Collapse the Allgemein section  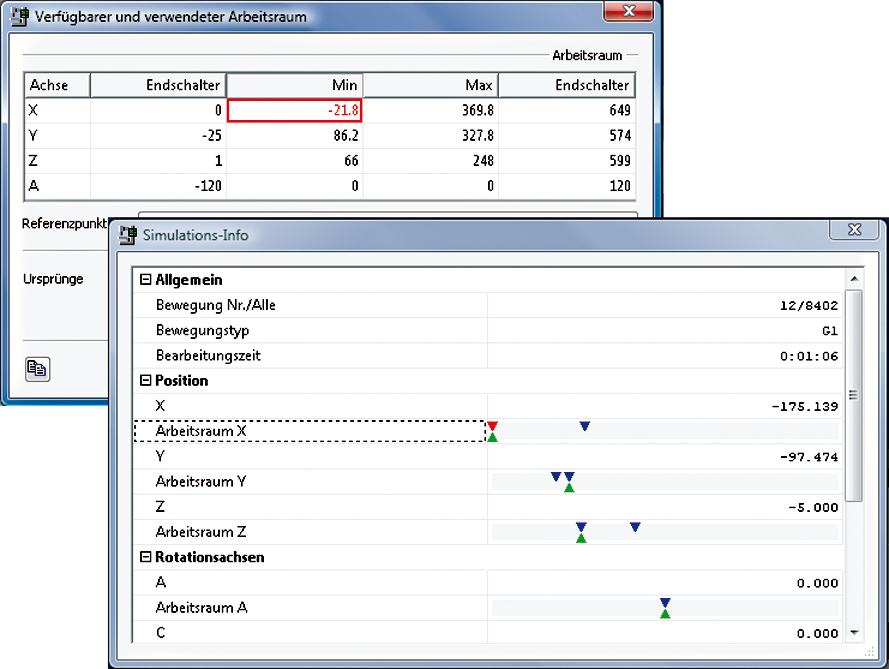pyautogui.click(x=146, y=280)
